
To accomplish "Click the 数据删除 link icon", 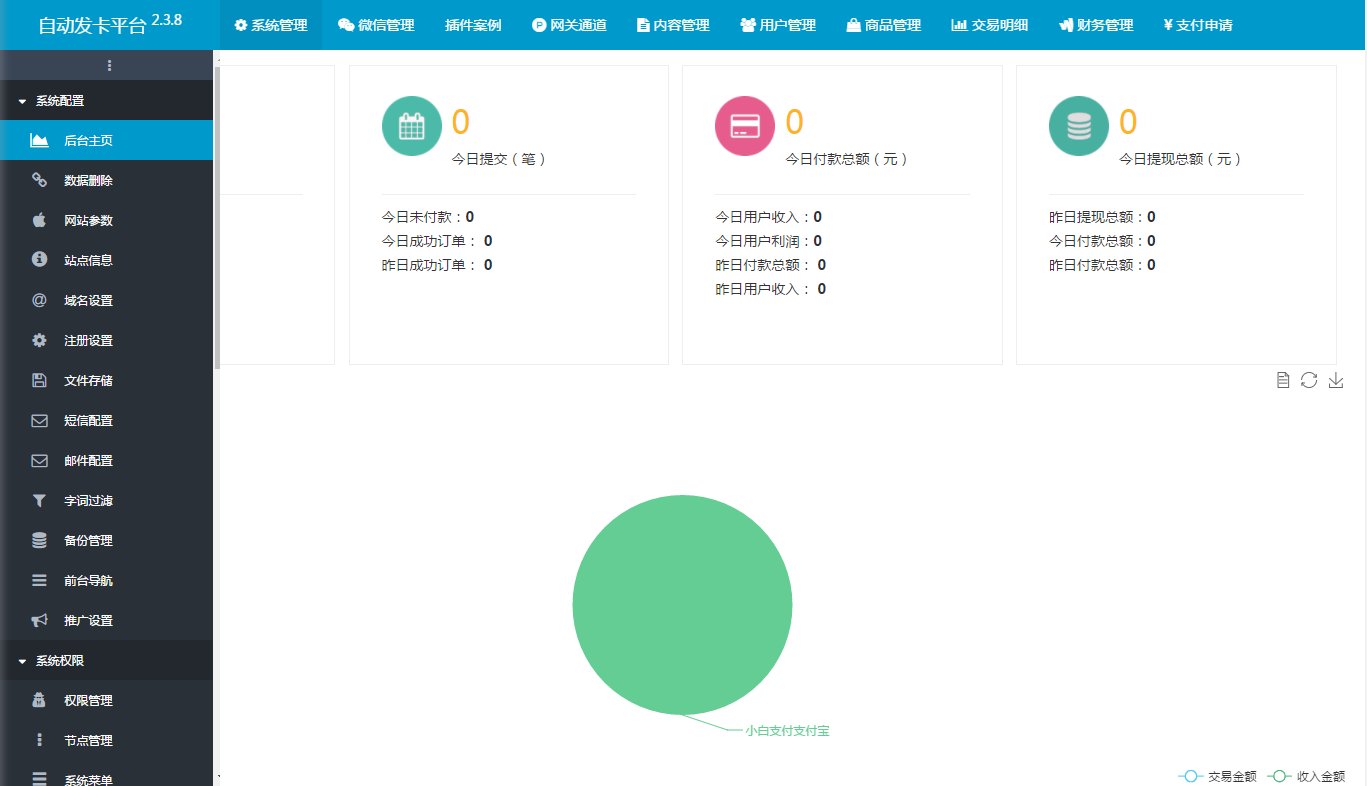I will (x=40, y=180).
